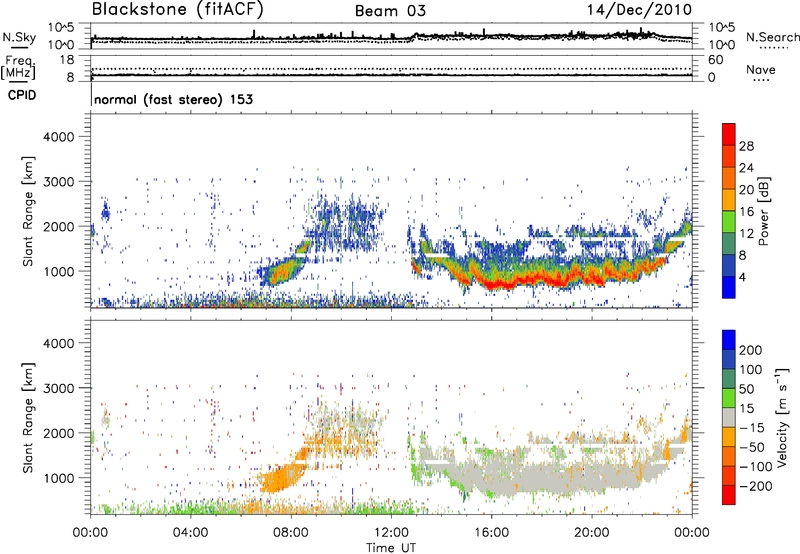Screen dimensions: 800x554
Task: Click the 04:00 time axis tick label
Action: pyautogui.click(x=191, y=533)
